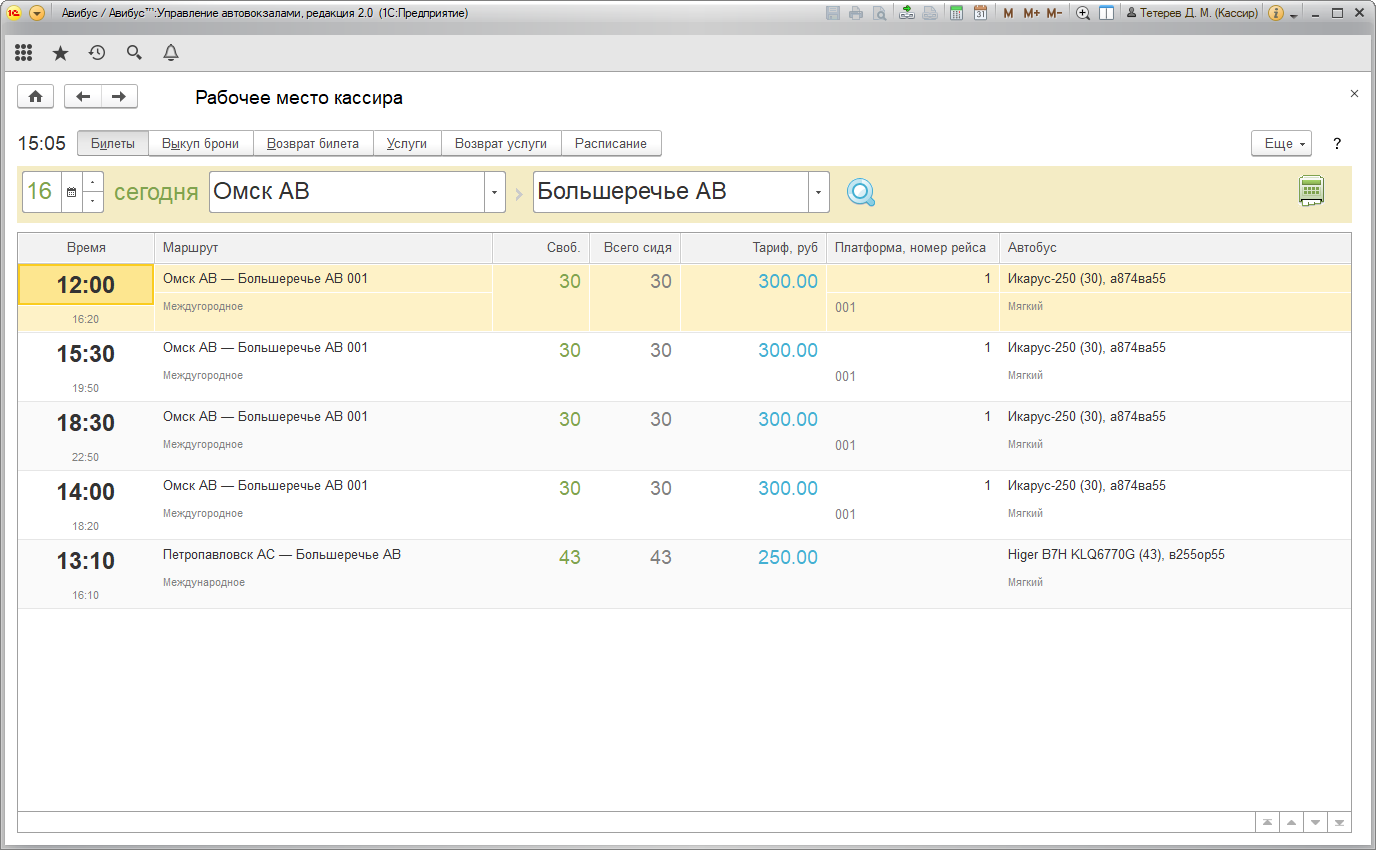The height and width of the screenshot is (850, 1376).
Task: Click the Back navigation arrow button
Action: (x=83, y=97)
